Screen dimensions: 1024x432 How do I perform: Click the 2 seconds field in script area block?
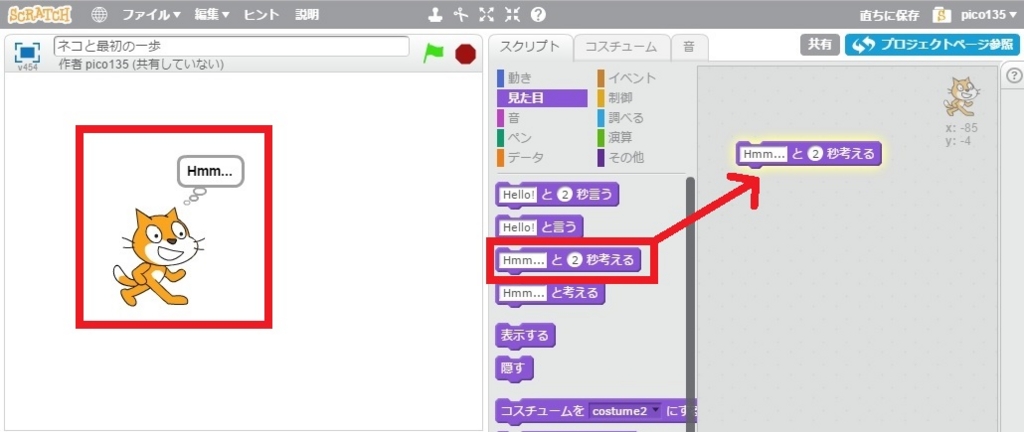(814, 154)
